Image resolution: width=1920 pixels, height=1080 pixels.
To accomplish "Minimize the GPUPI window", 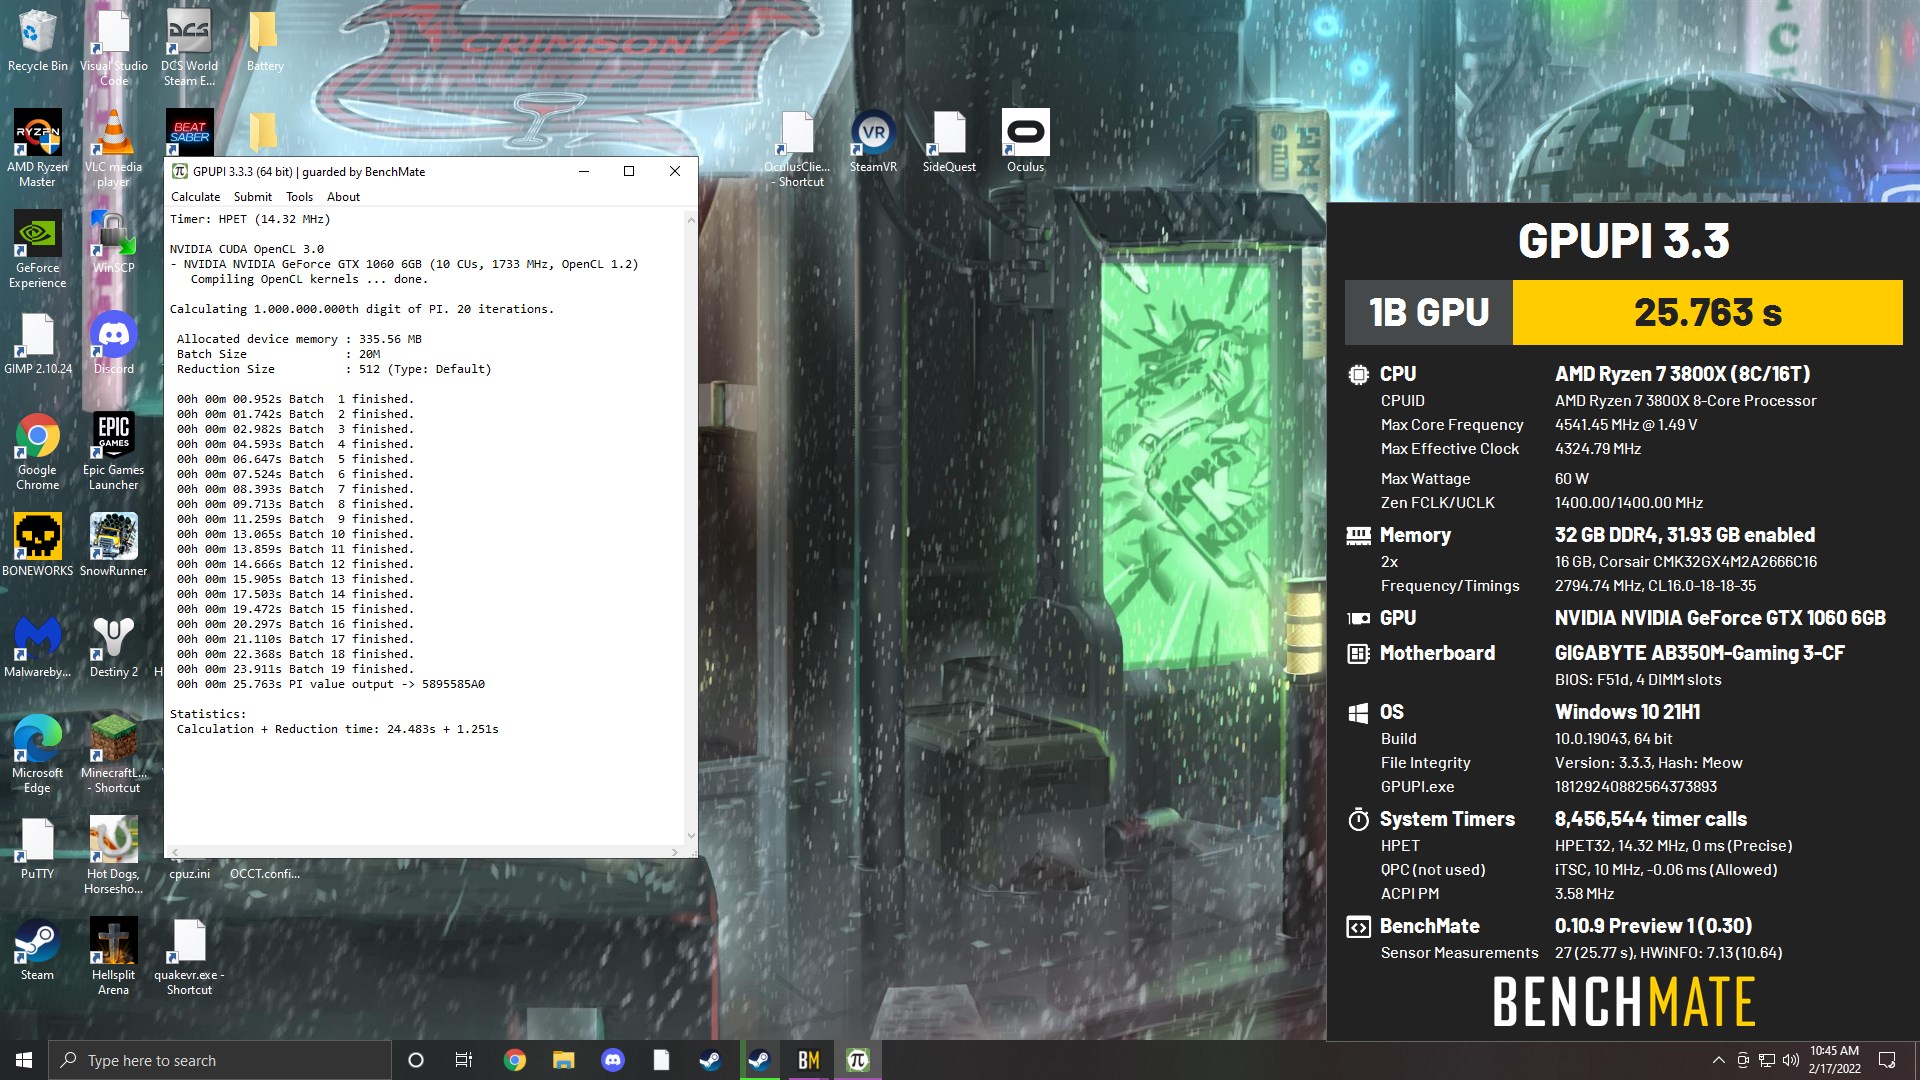I will tap(583, 171).
